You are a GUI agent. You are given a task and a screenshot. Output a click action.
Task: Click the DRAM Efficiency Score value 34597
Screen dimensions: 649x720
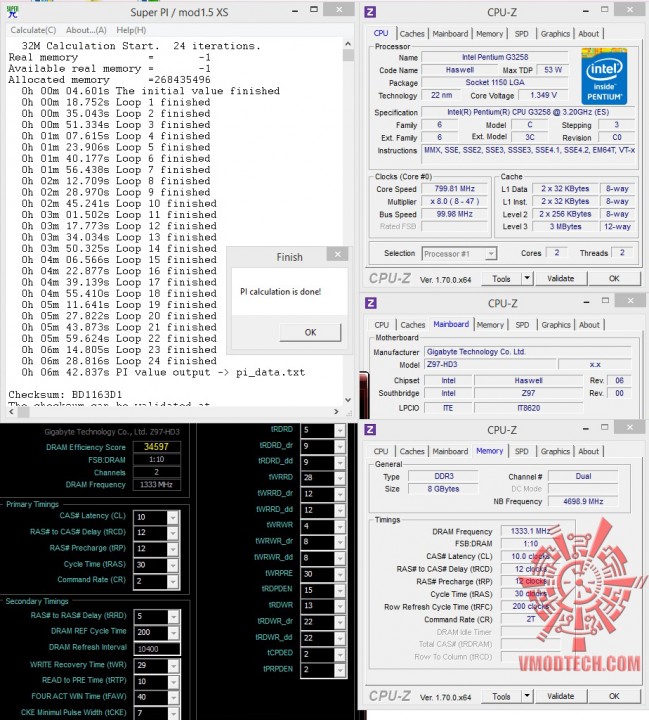click(156, 447)
